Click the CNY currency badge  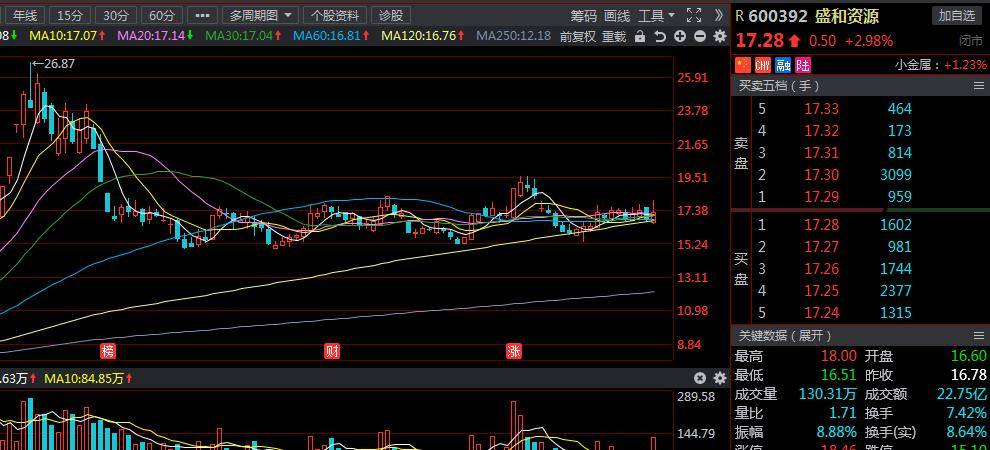coord(762,64)
